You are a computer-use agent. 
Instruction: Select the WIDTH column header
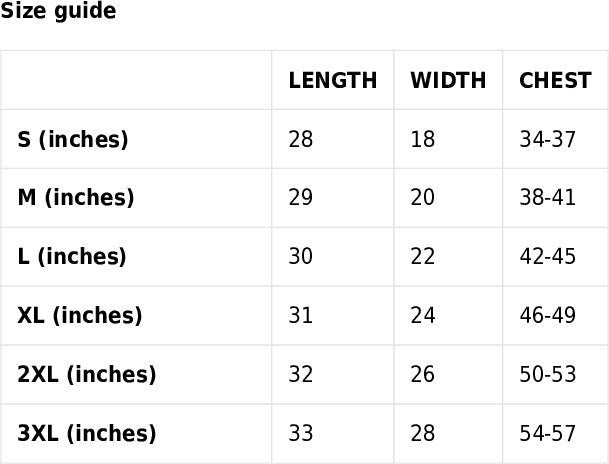(448, 81)
